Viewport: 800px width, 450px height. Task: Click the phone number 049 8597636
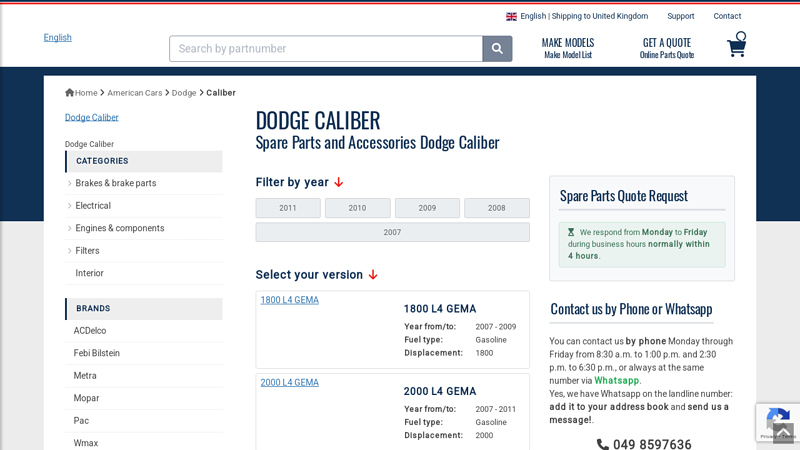(x=652, y=444)
